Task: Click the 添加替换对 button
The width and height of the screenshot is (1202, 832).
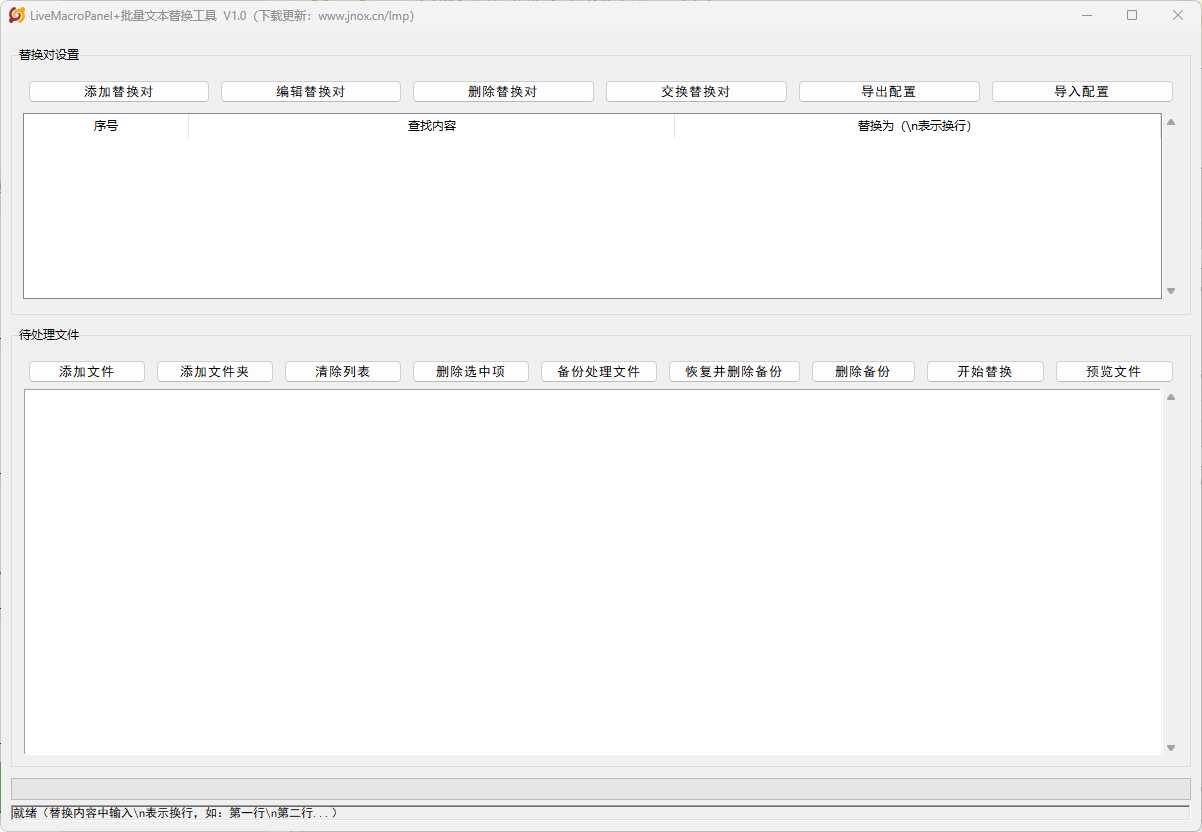Action: point(118,91)
